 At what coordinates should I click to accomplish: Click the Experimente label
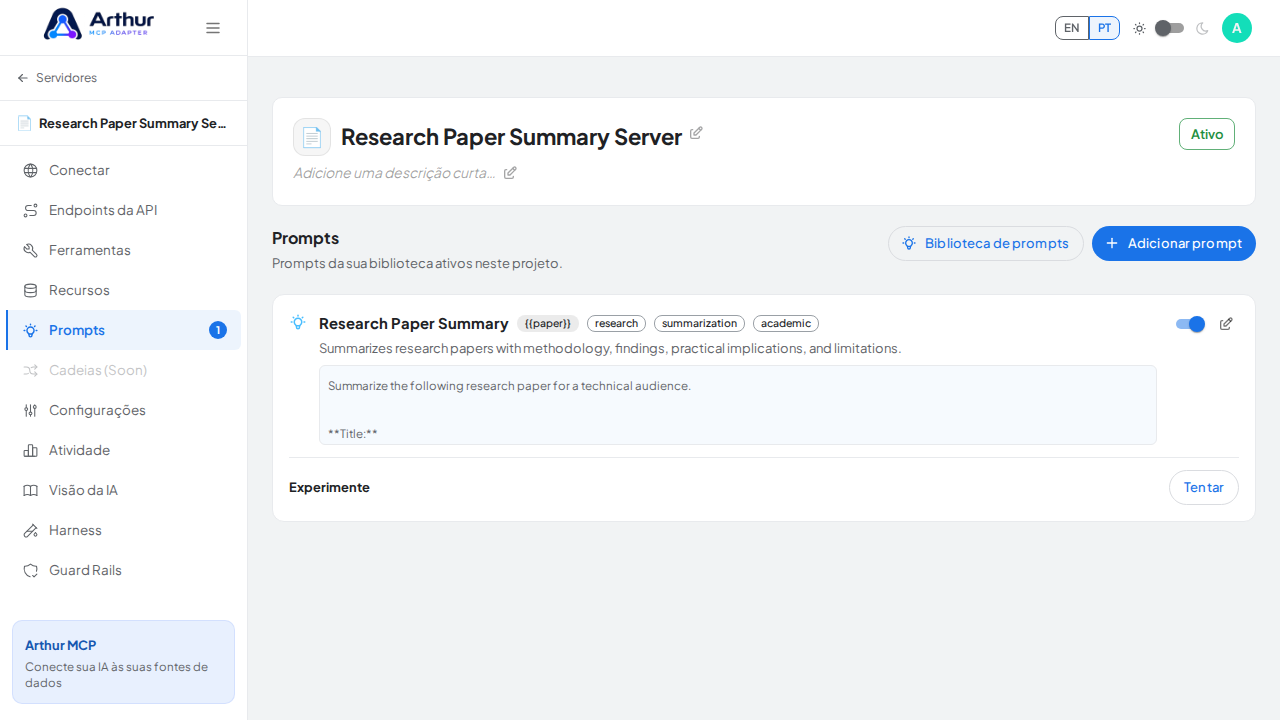coord(329,488)
